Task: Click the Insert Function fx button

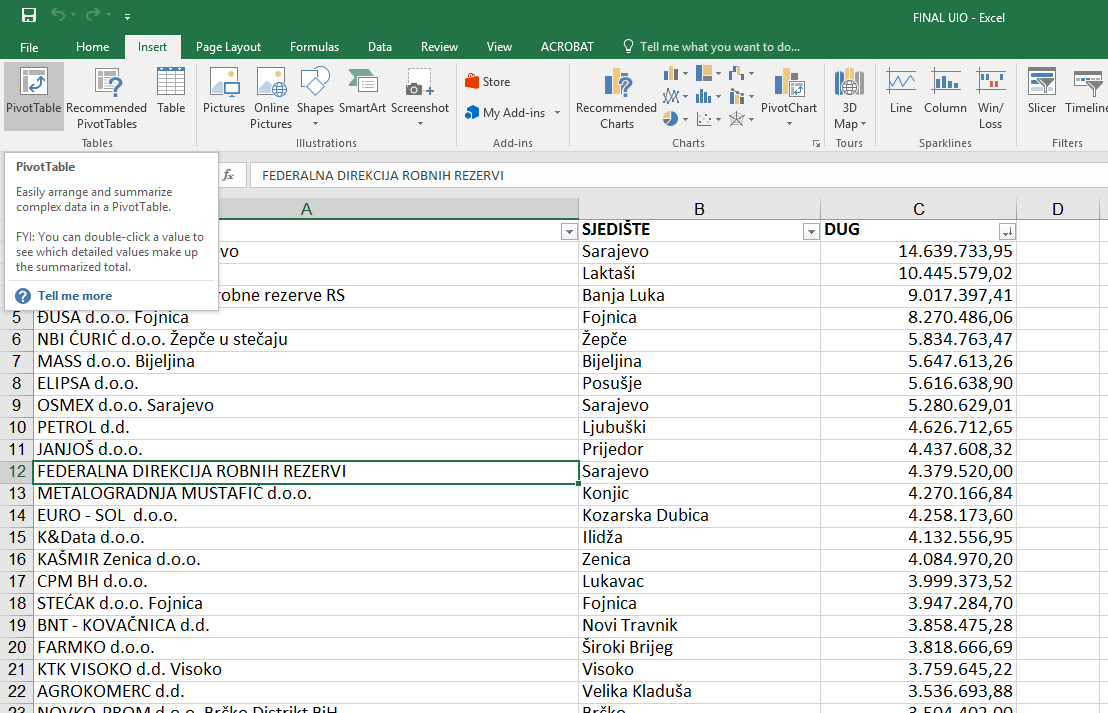Action: [228, 175]
